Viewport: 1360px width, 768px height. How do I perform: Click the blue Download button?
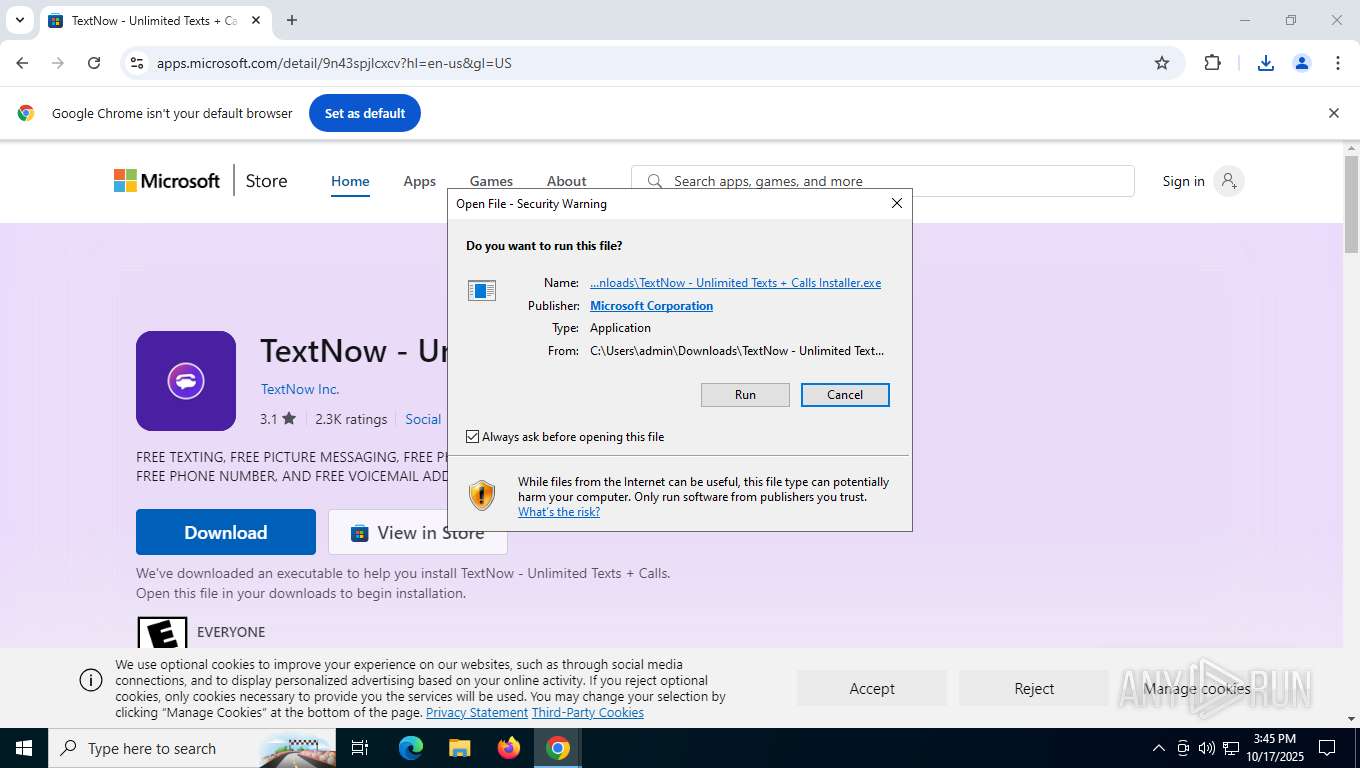[x=226, y=532]
